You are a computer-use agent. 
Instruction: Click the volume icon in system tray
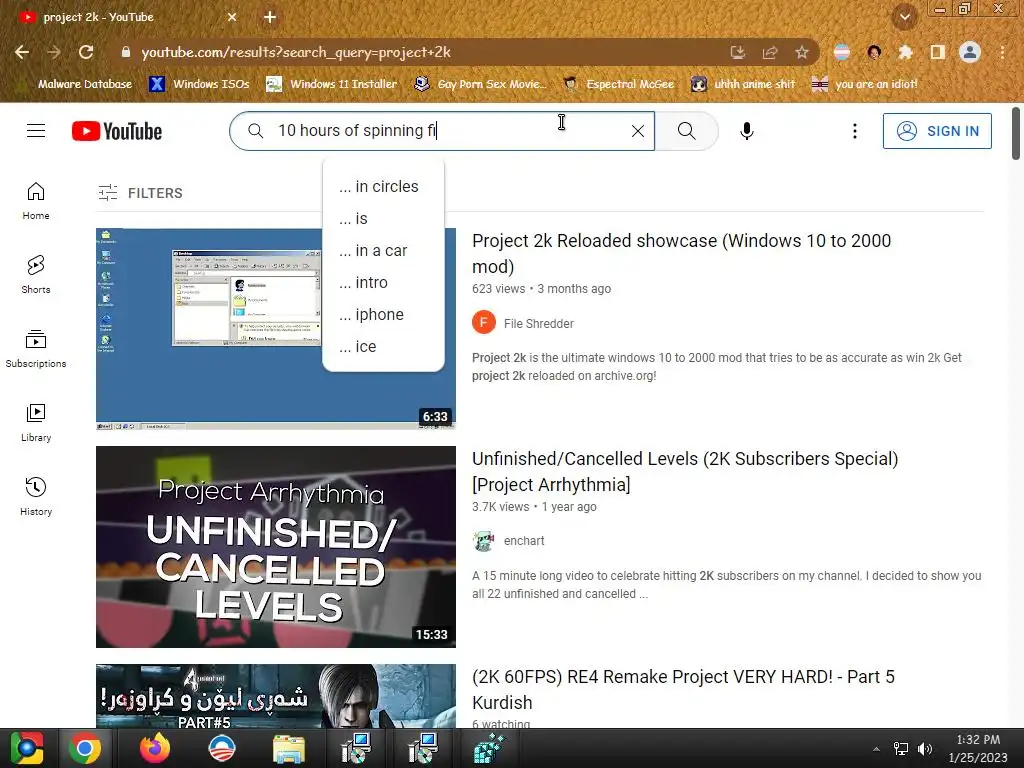[925, 749]
